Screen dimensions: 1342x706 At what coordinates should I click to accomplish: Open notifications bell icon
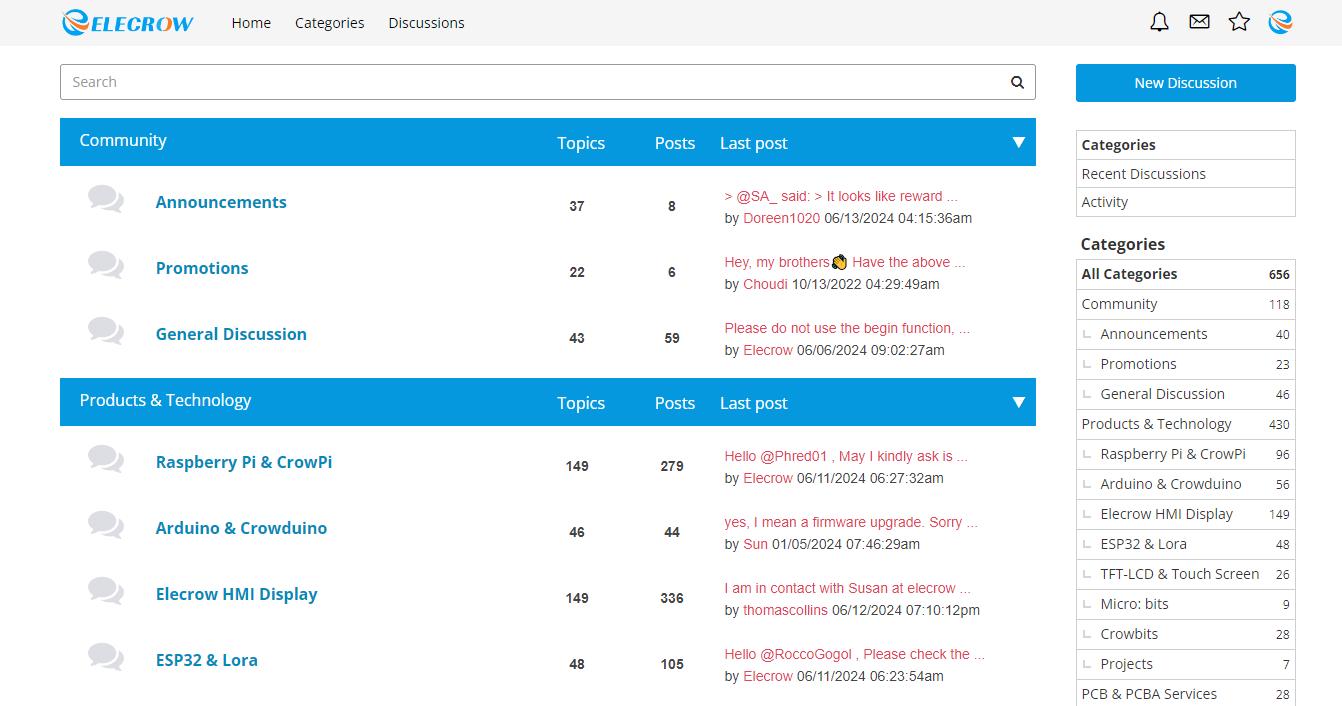[1159, 22]
